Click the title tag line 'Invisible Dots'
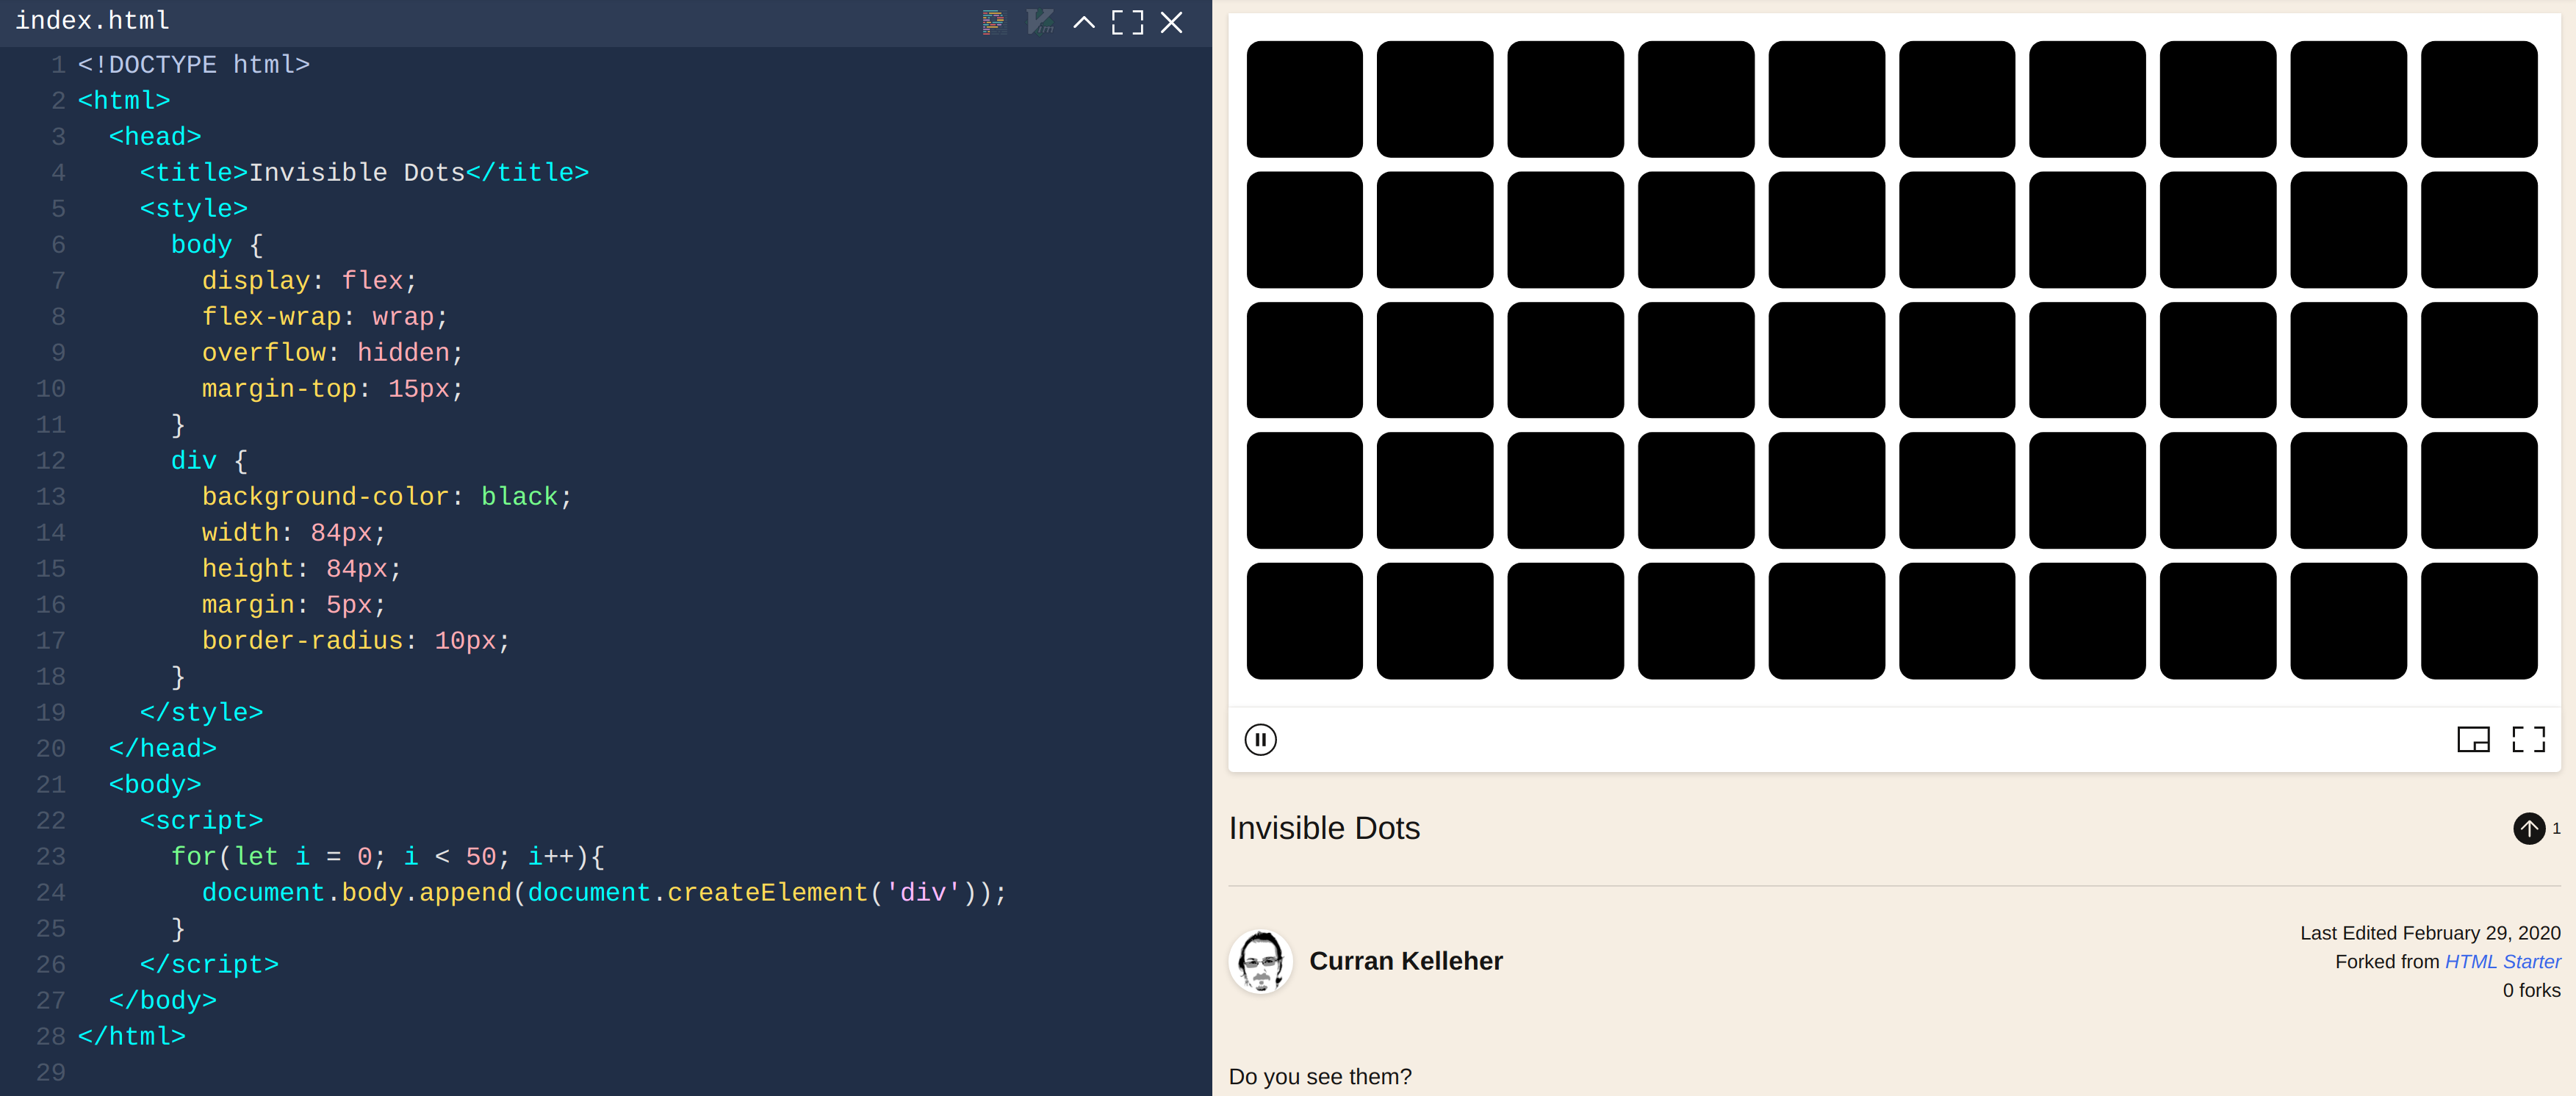 pos(364,173)
